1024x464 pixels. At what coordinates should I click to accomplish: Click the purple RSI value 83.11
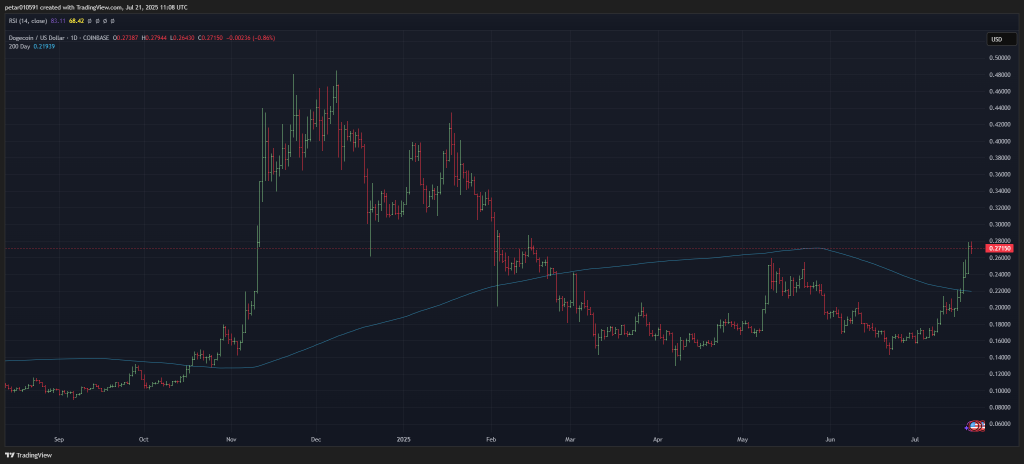(x=57, y=21)
